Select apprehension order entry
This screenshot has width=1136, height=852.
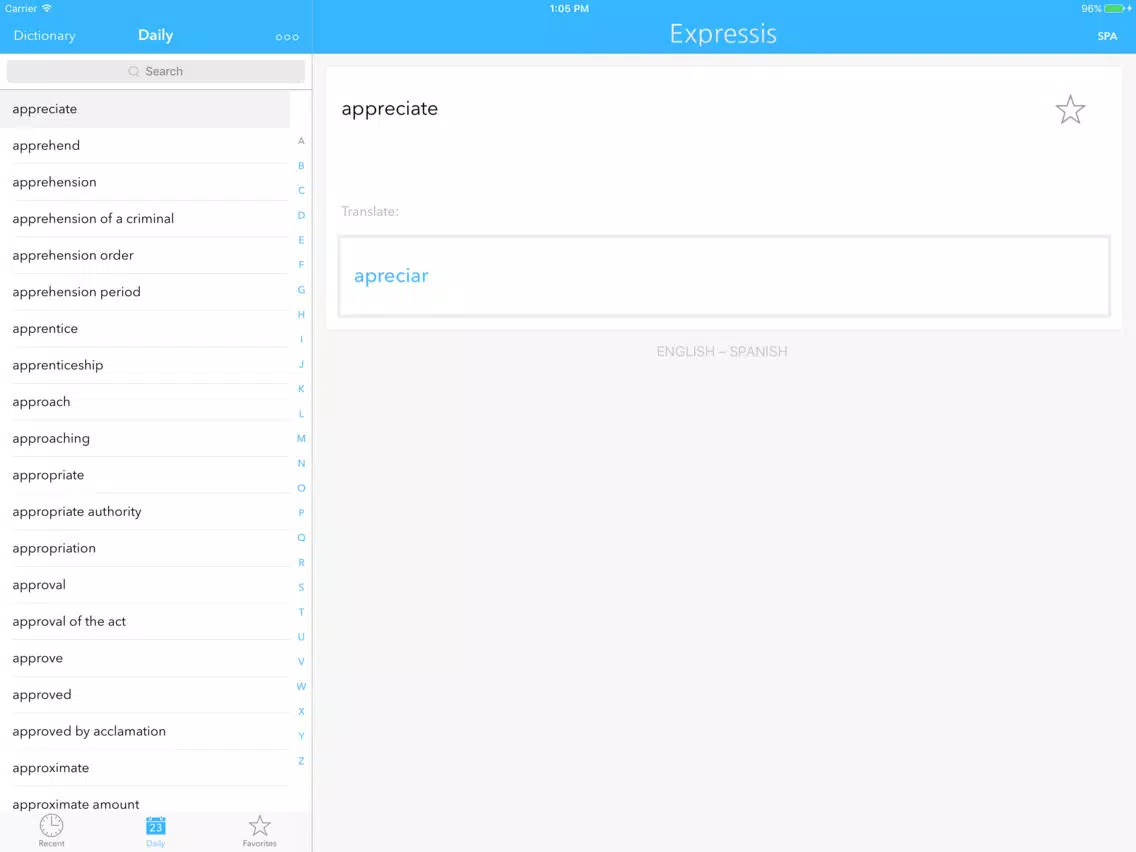point(145,255)
